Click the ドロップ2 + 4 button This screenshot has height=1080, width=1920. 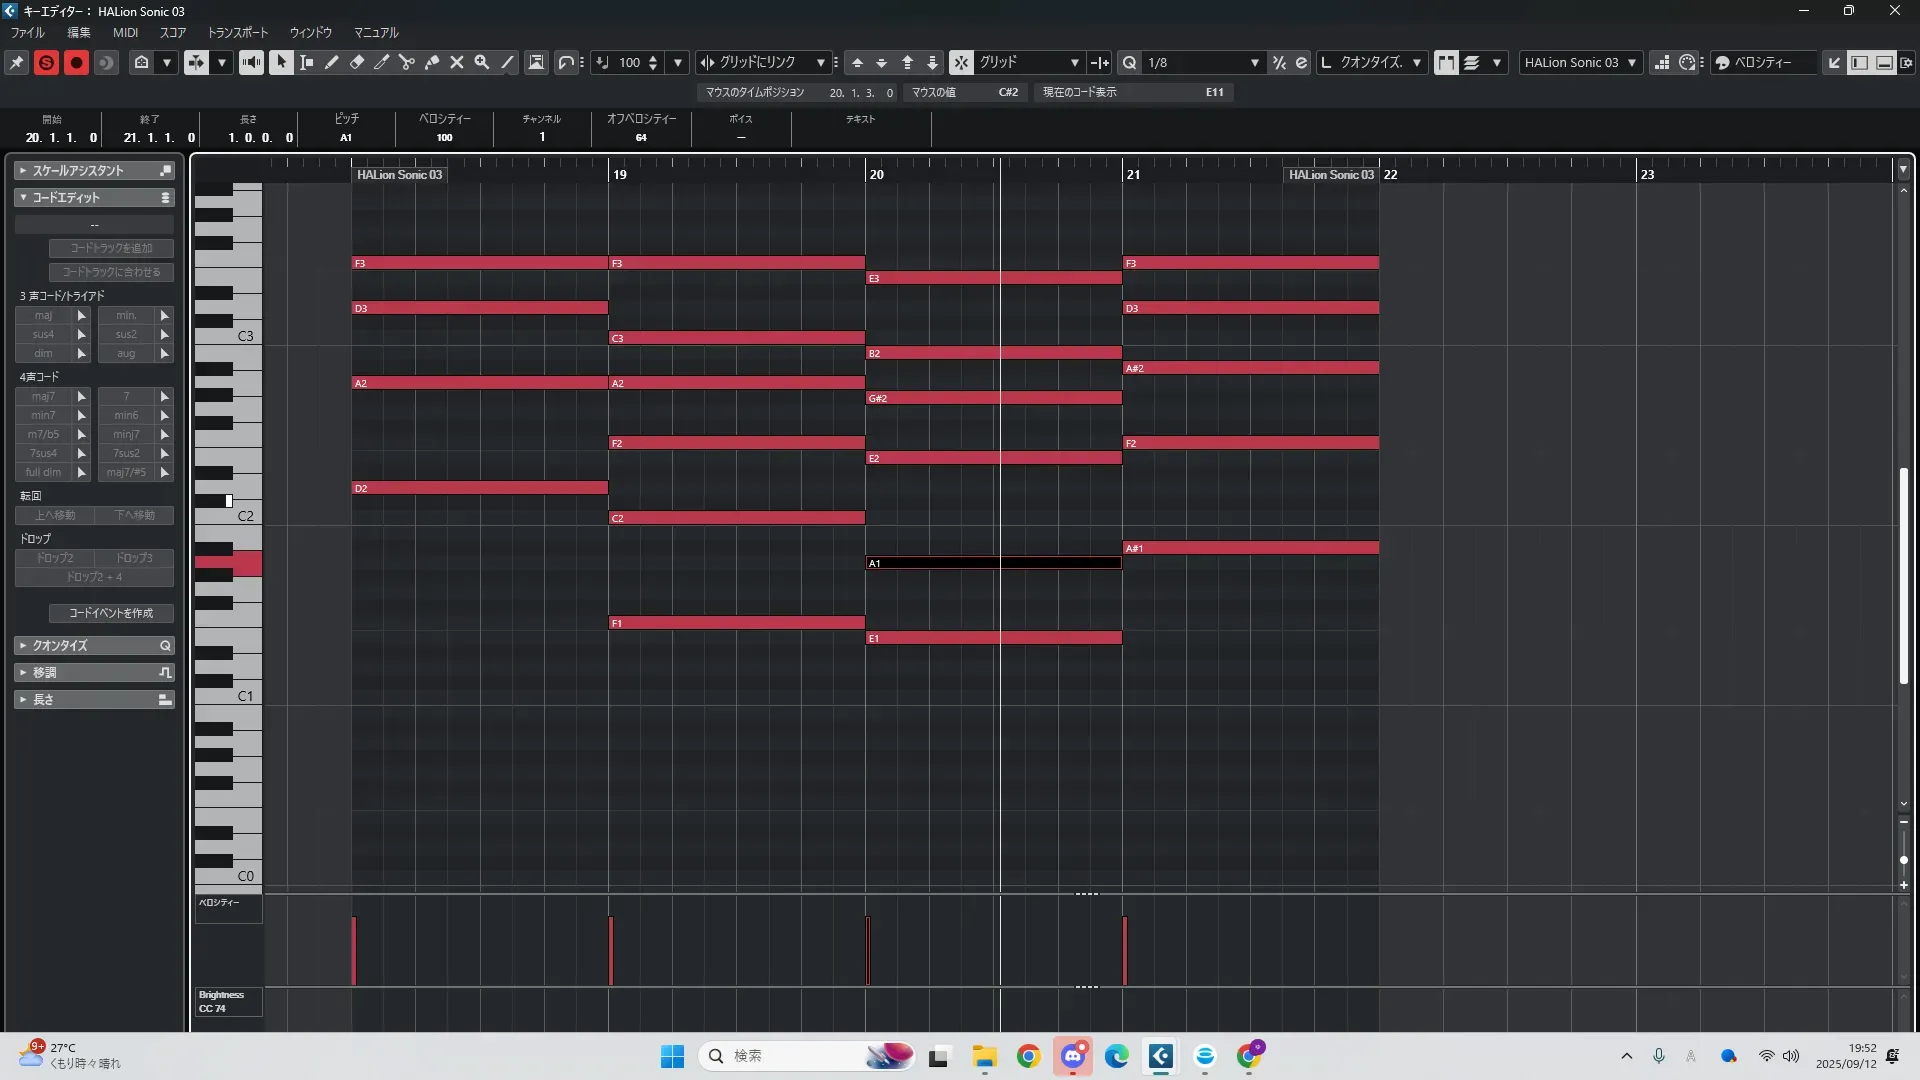point(94,577)
